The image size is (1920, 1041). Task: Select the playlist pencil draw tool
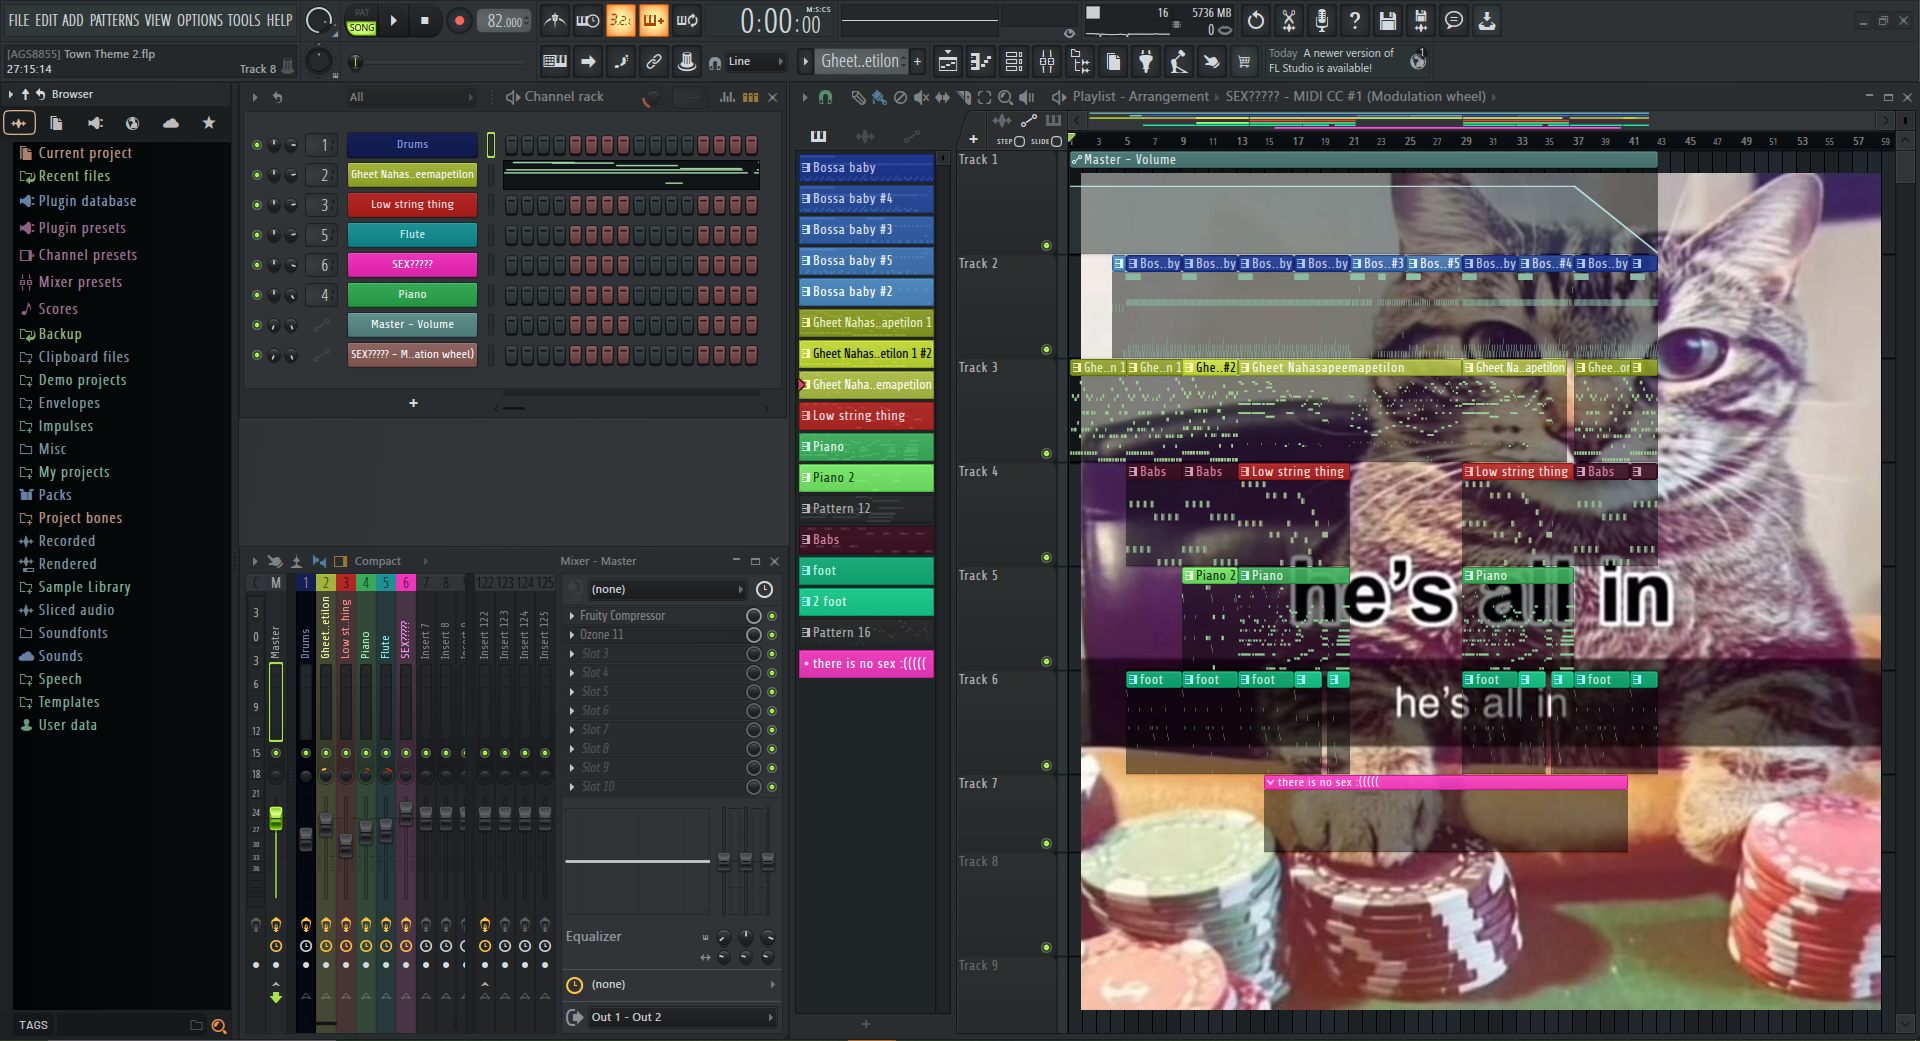coord(858,97)
